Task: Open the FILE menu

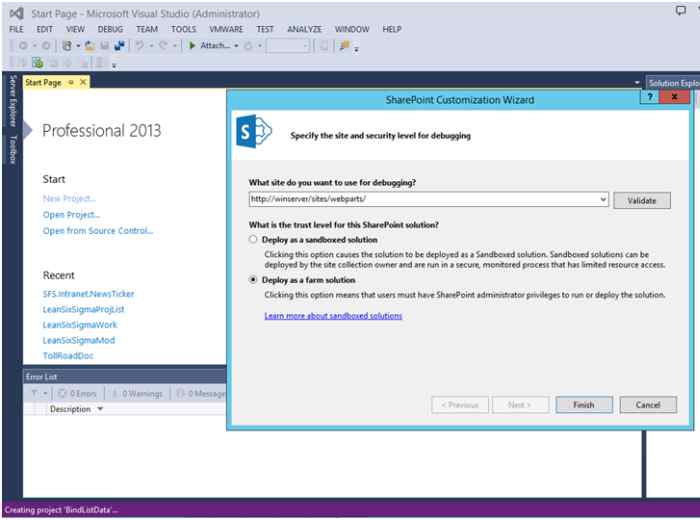Action: coord(17,29)
